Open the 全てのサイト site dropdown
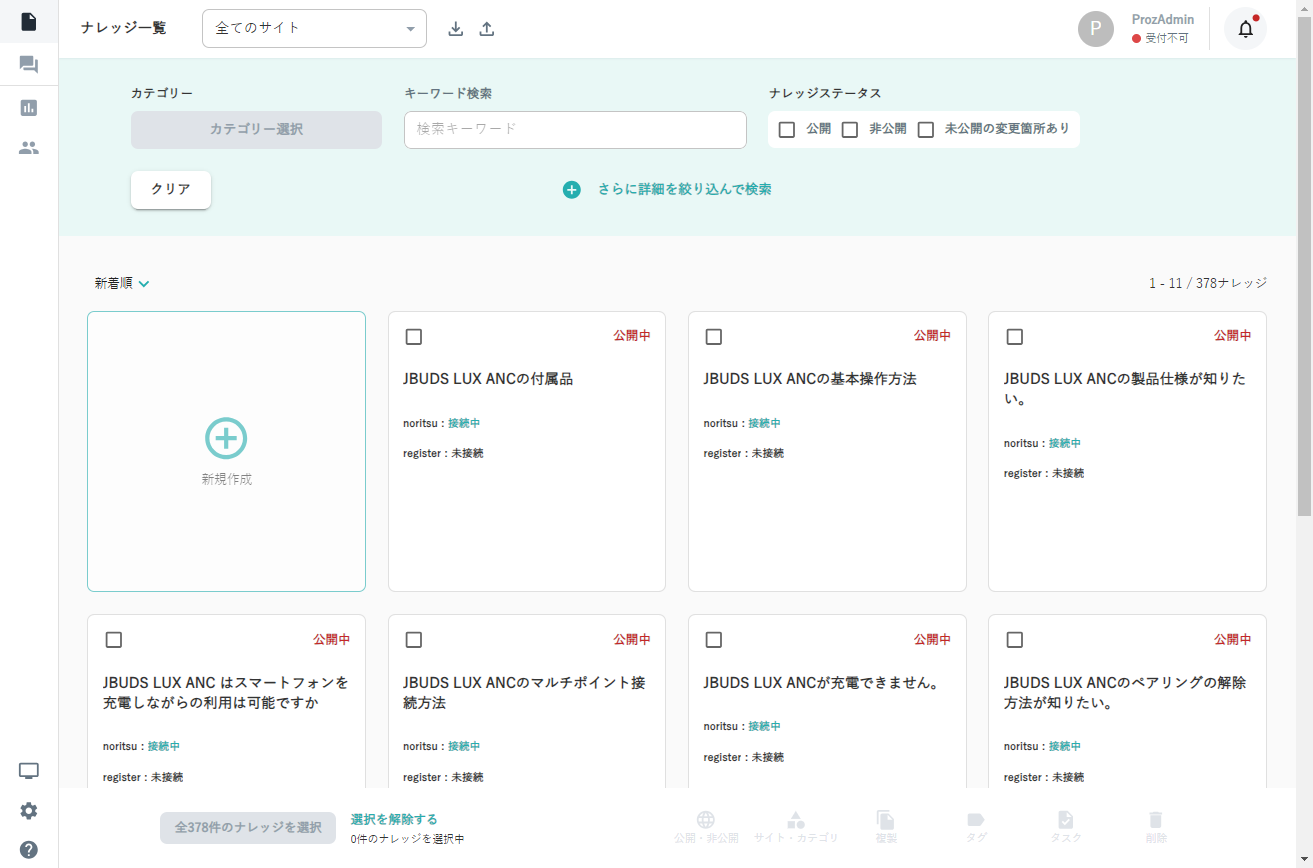1313x868 pixels. click(314, 29)
